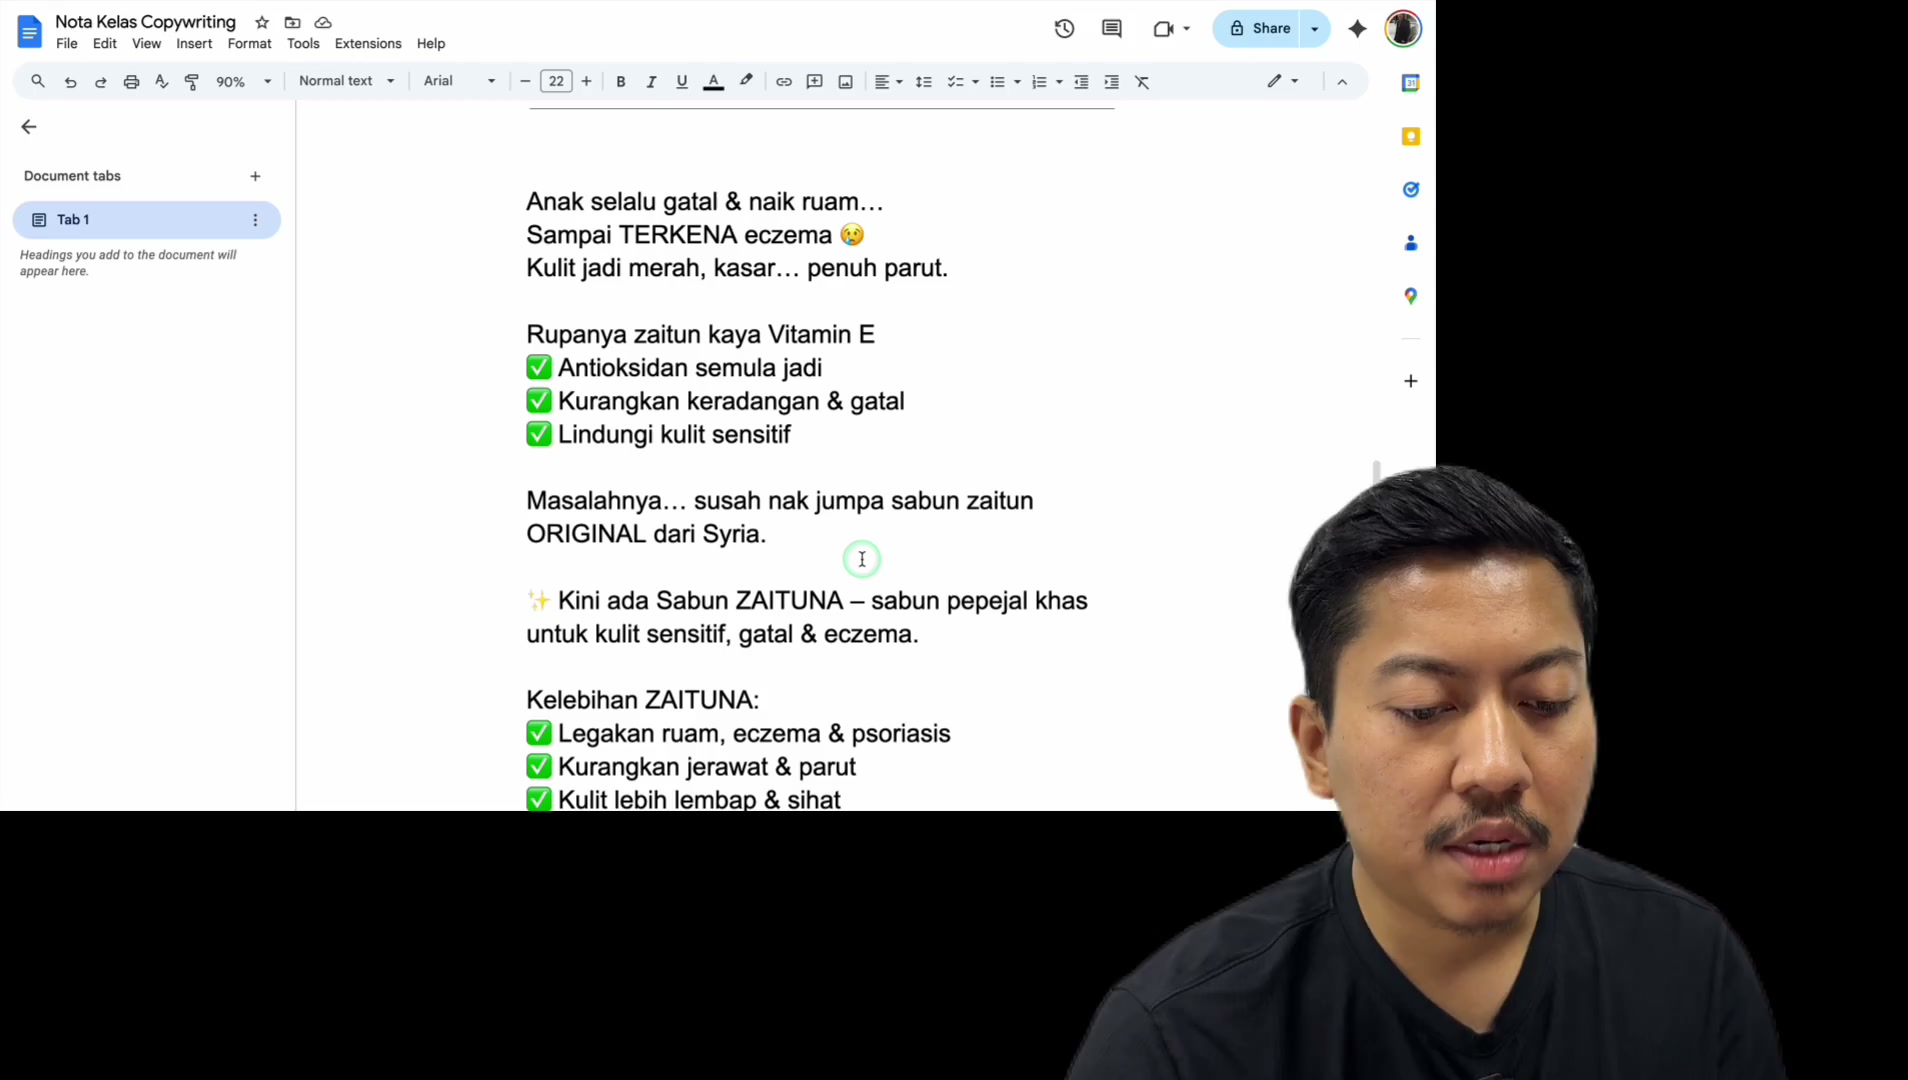1908x1080 pixels.
Task: Open version history clock icon
Action: [x=1064, y=29]
